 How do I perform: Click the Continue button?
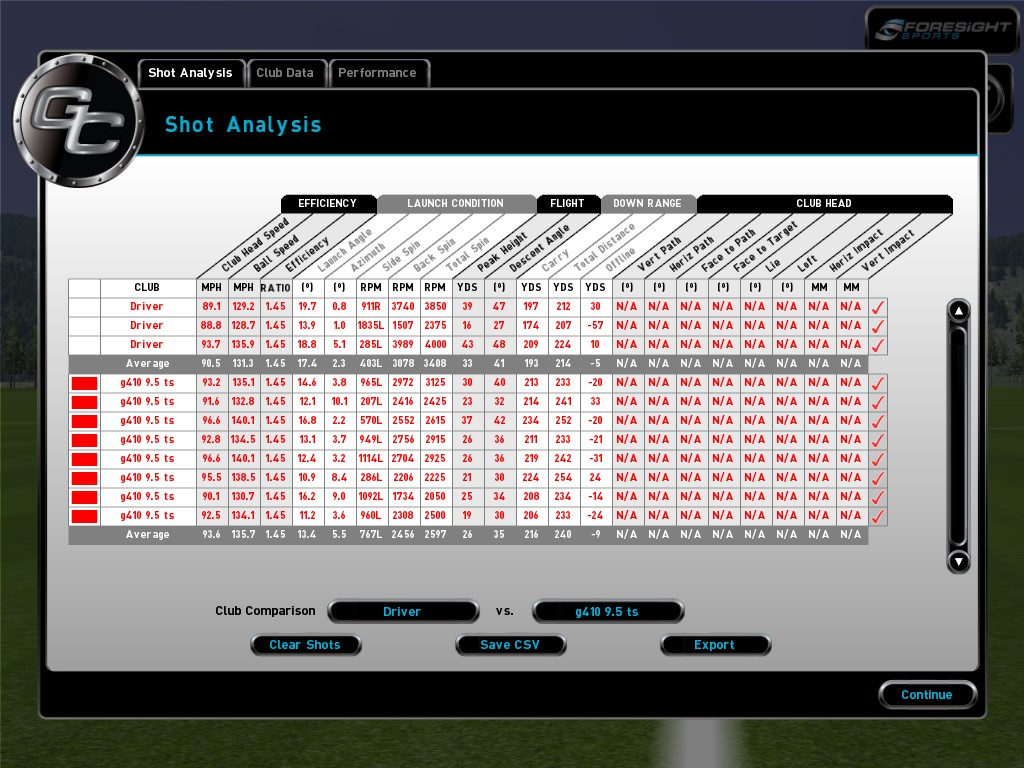(x=927, y=695)
